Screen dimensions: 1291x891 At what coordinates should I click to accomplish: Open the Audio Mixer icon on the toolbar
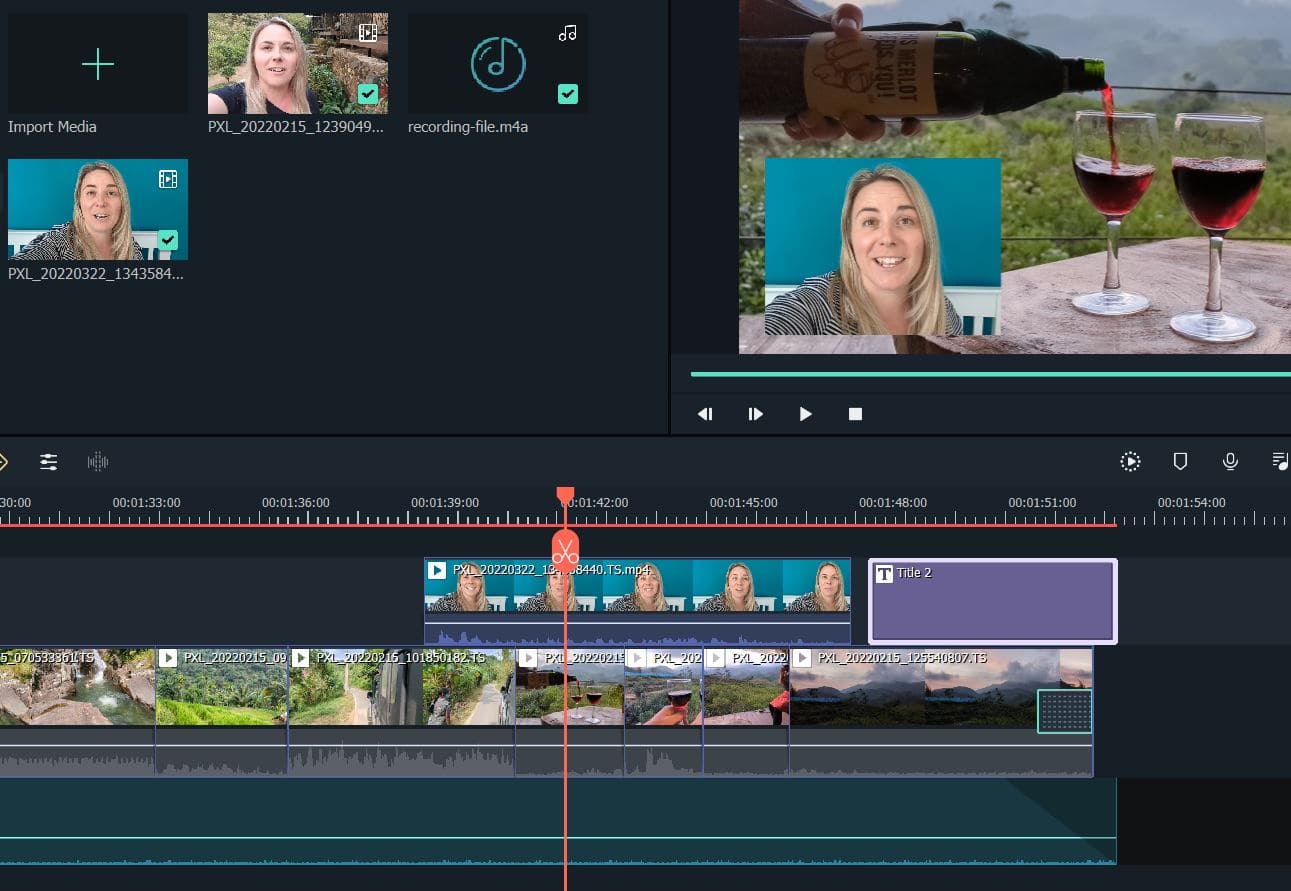coord(1280,461)
